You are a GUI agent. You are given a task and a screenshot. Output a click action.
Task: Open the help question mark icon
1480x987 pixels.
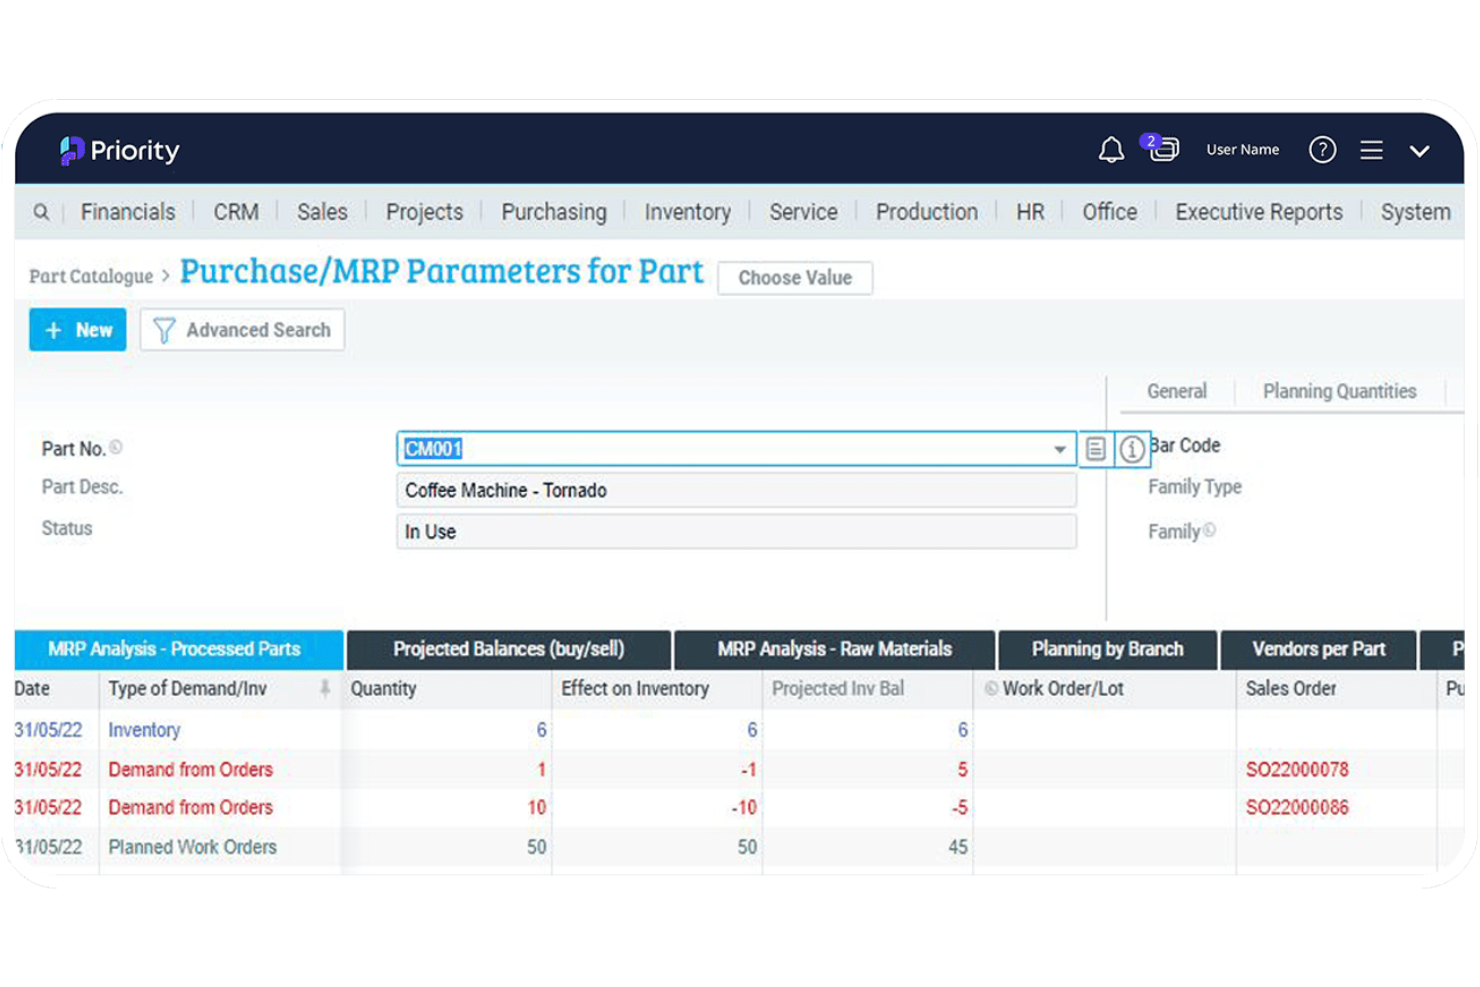pyautogui.click(x=1322, y=149)
